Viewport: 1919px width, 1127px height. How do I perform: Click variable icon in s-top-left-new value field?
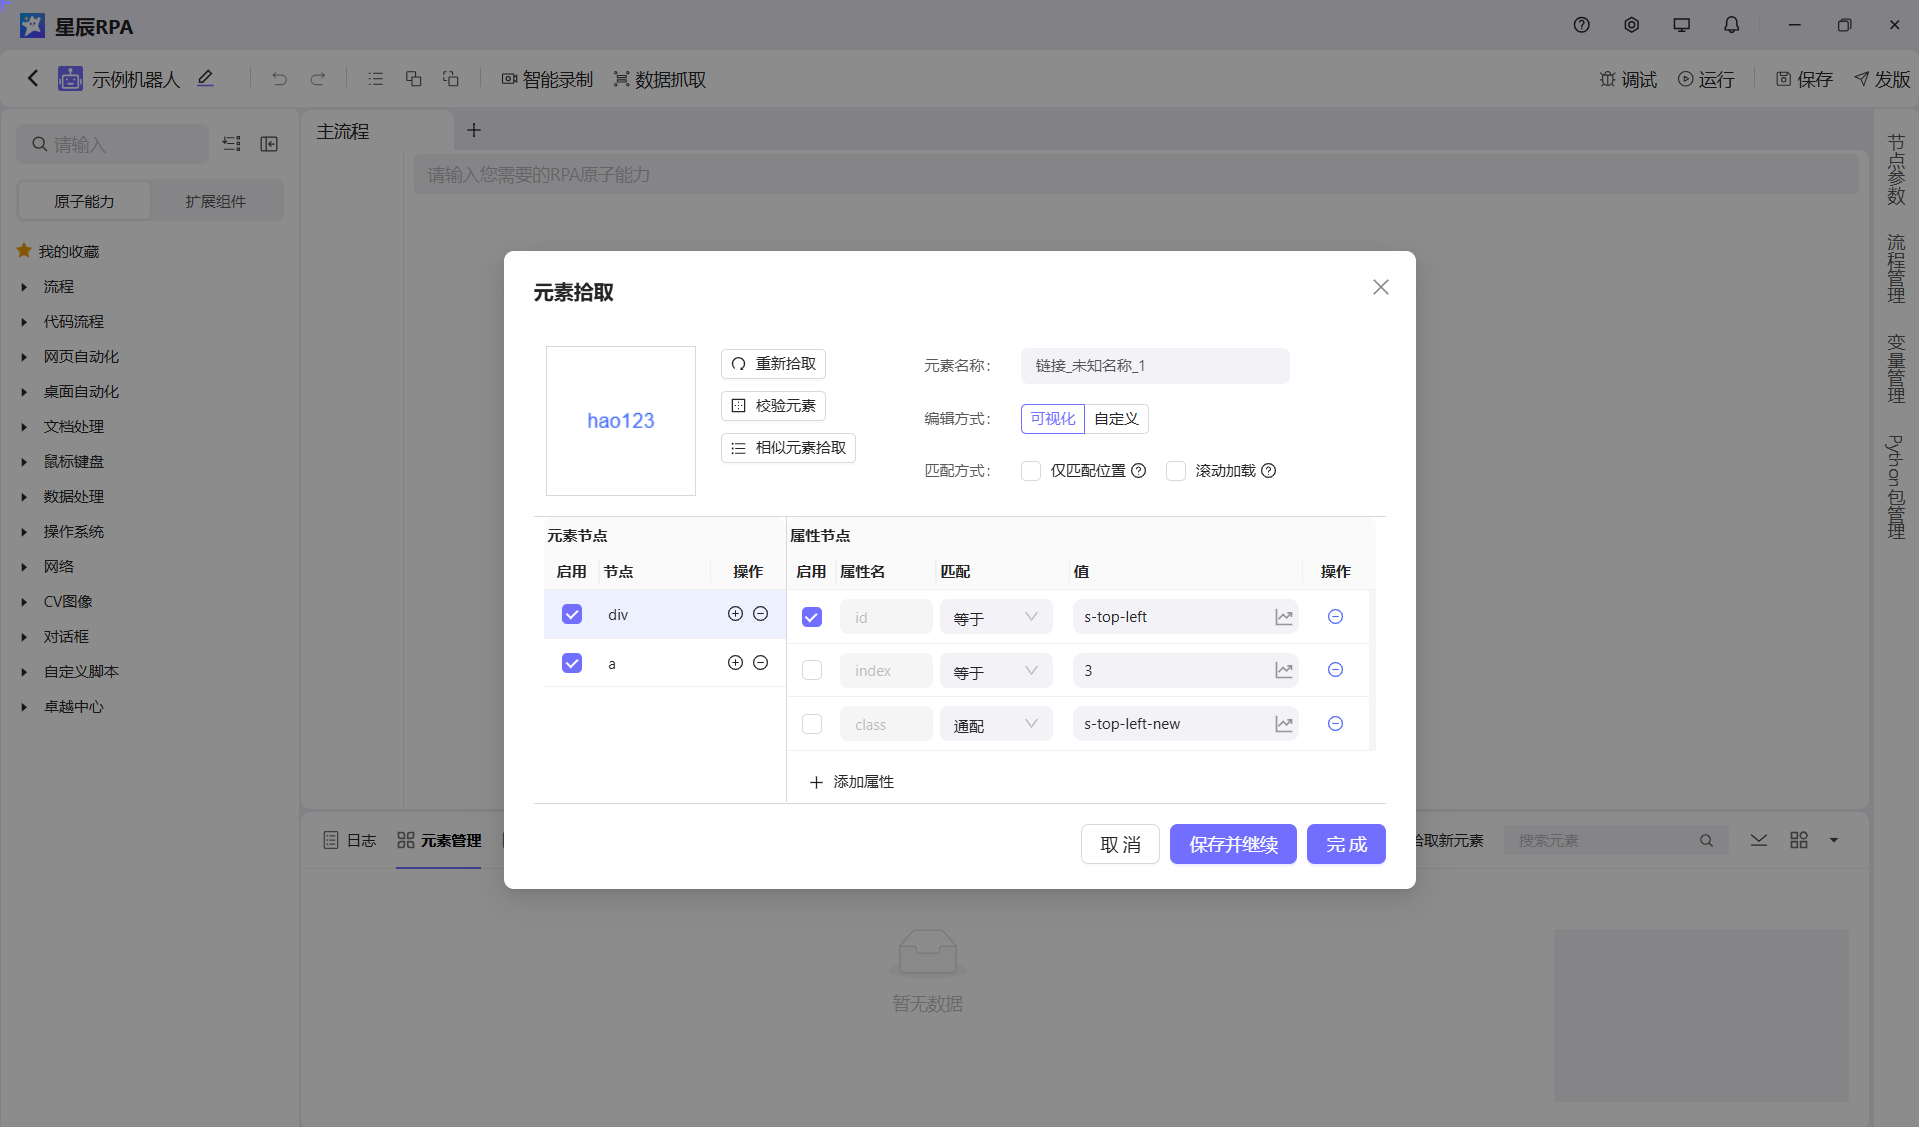[x=1284, y=724]
